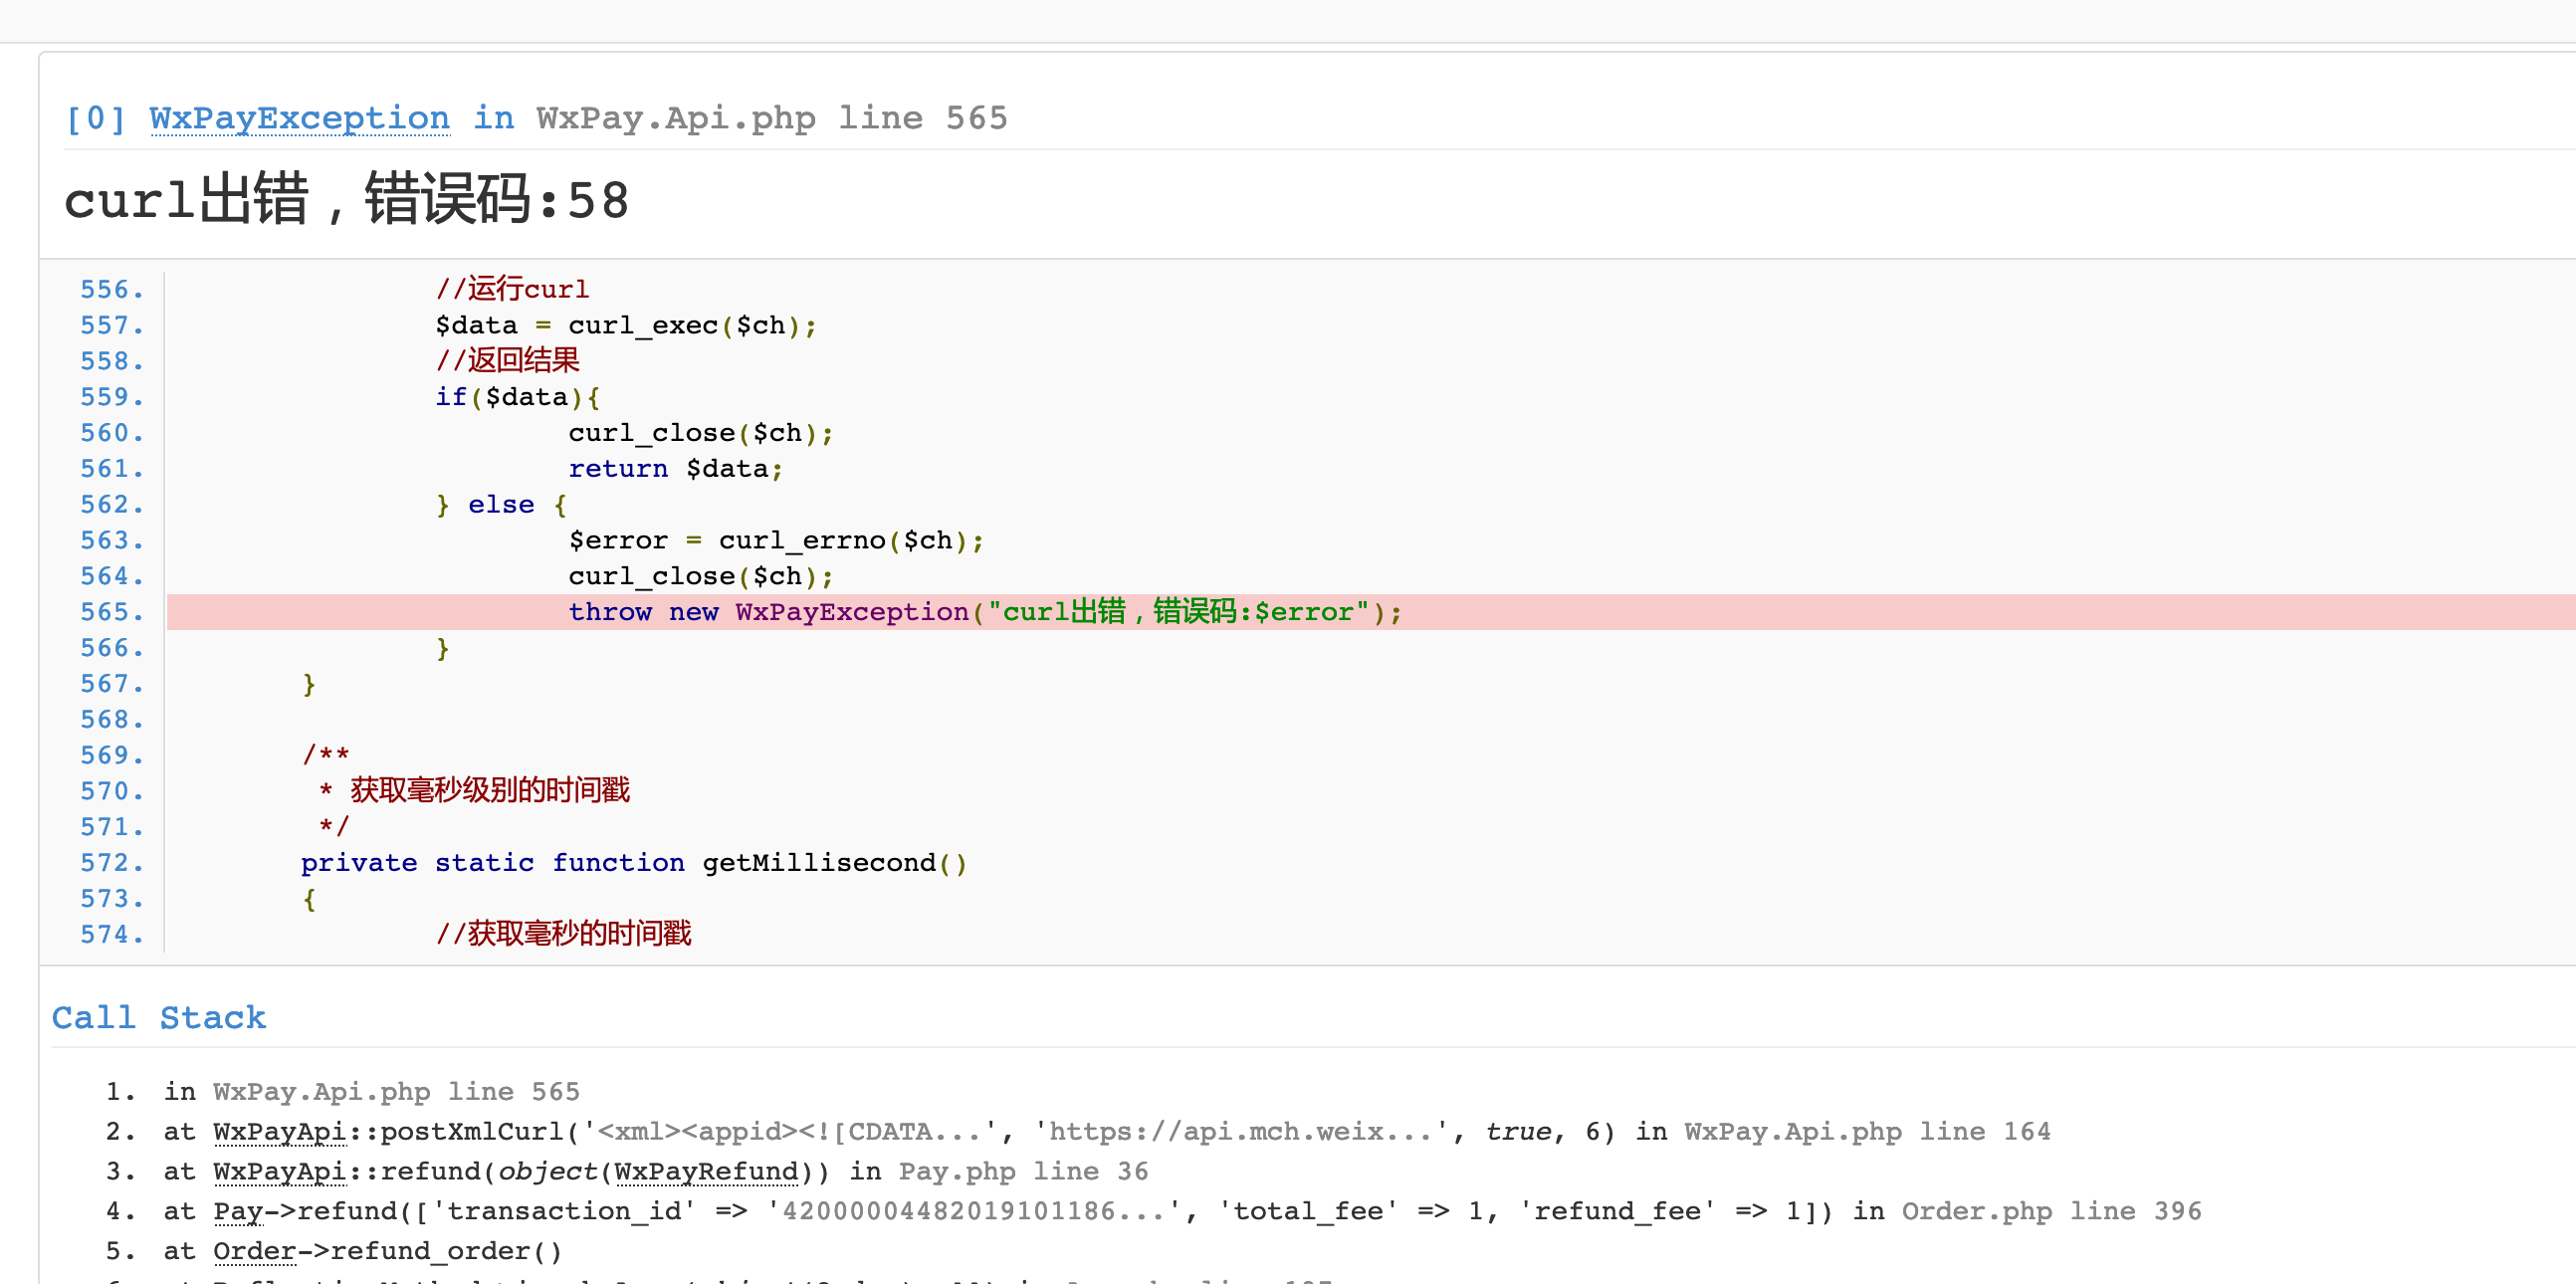Click 'Pay.php line 36' reference
Viewport: 2576px width, 1284px height.
[1023, 1171]
